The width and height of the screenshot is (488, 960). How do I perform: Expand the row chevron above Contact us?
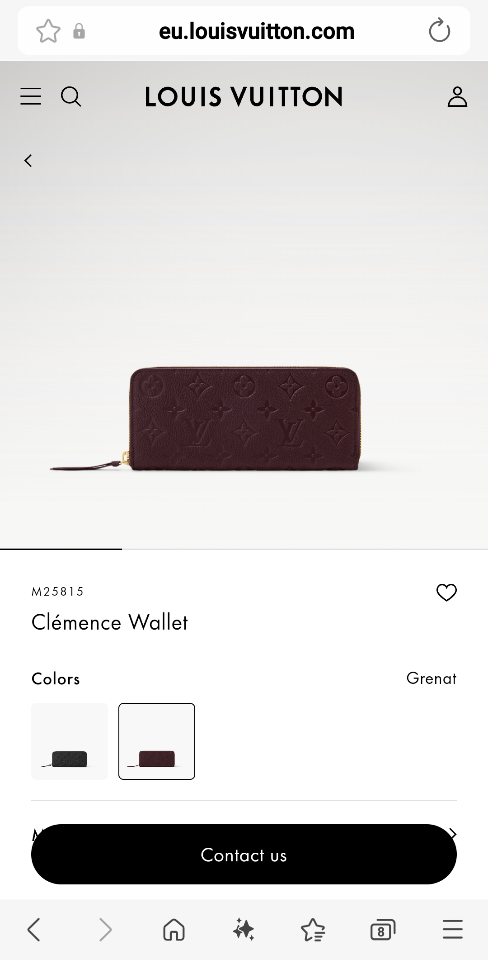[x=452, y=833]
